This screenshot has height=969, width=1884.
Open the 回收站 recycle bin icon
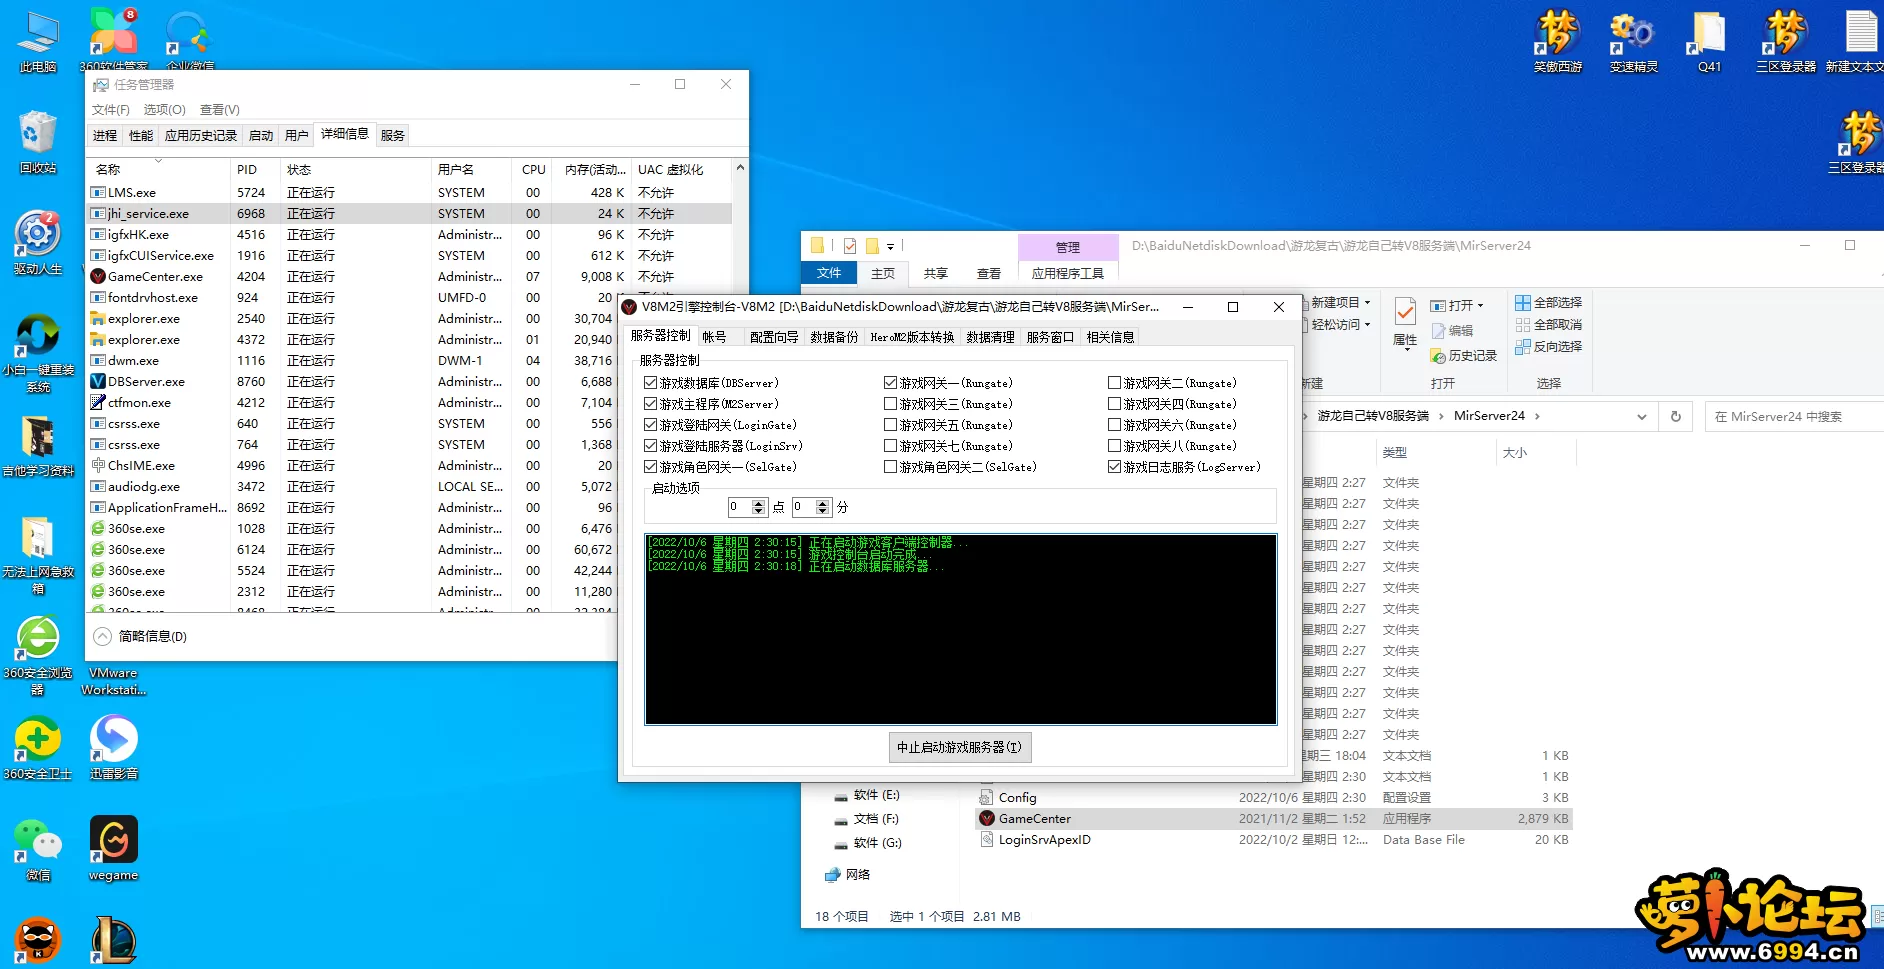[x=38, y=143]
